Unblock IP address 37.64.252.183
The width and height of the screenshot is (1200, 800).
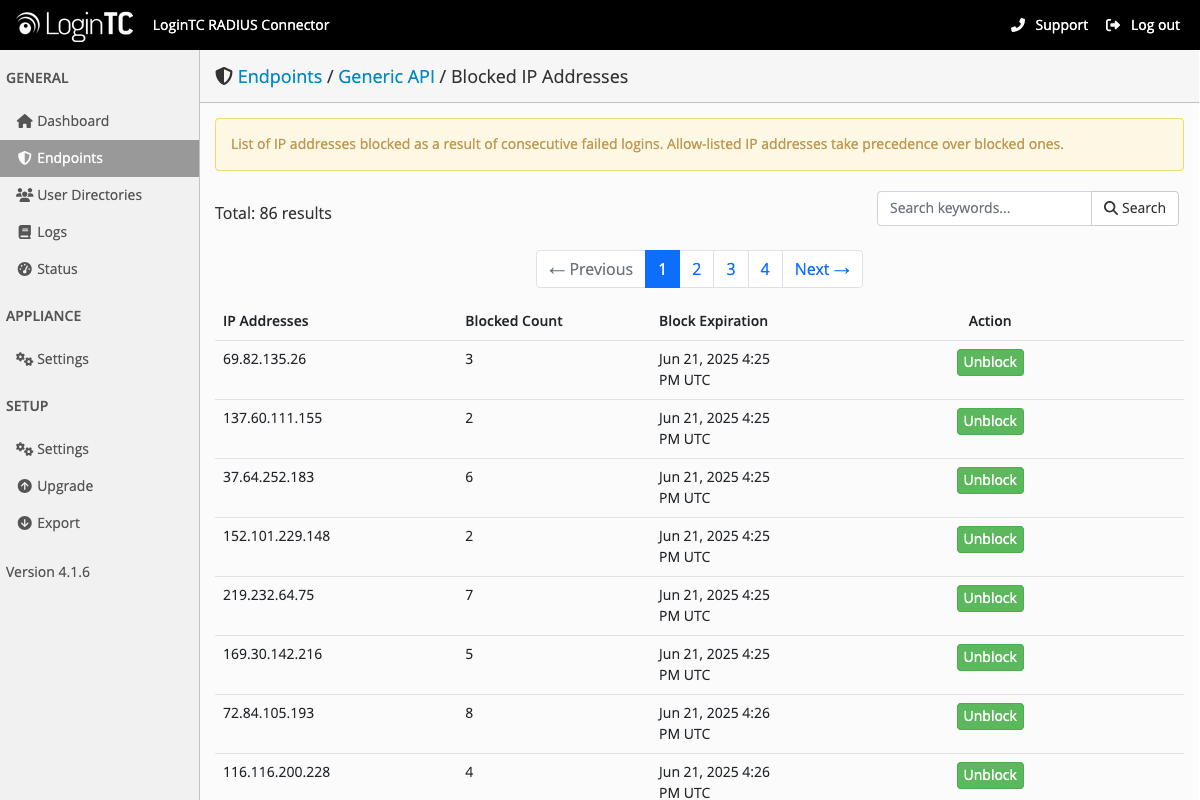coord(990,480)
